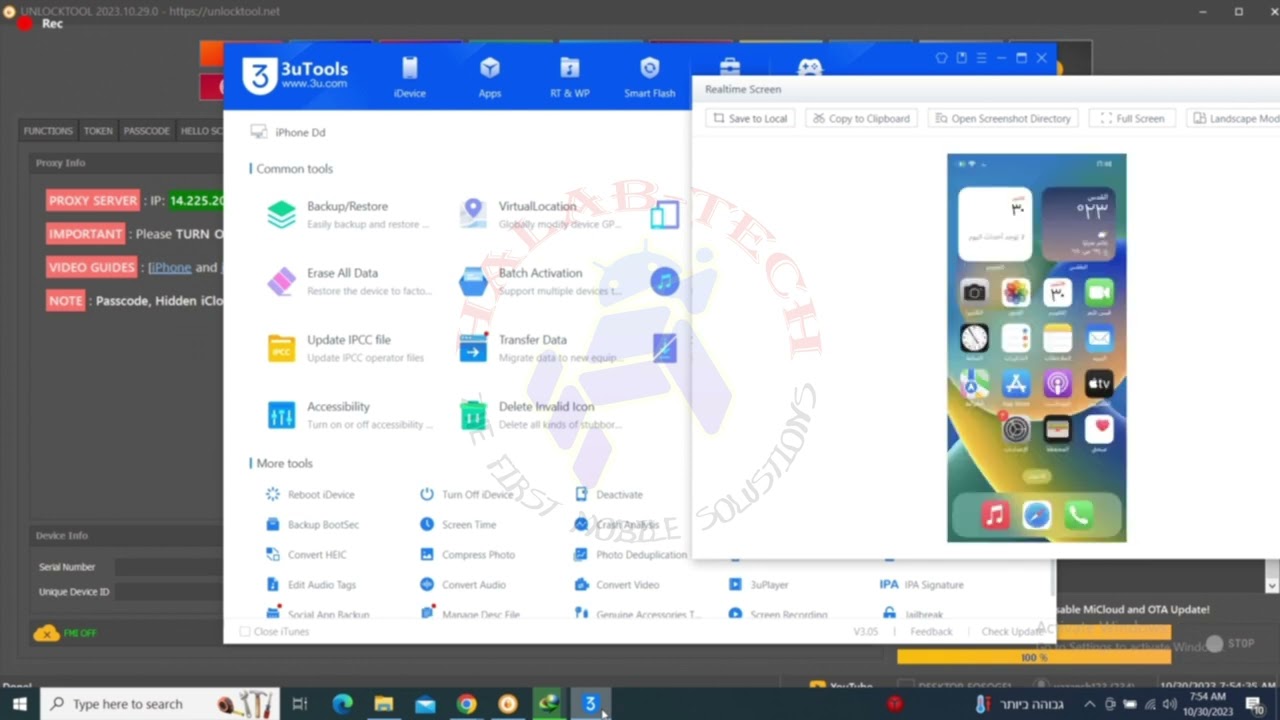This screenshot has width=1280, height=720.
Task: Launch Convert Video
Action: click(617, 584)
